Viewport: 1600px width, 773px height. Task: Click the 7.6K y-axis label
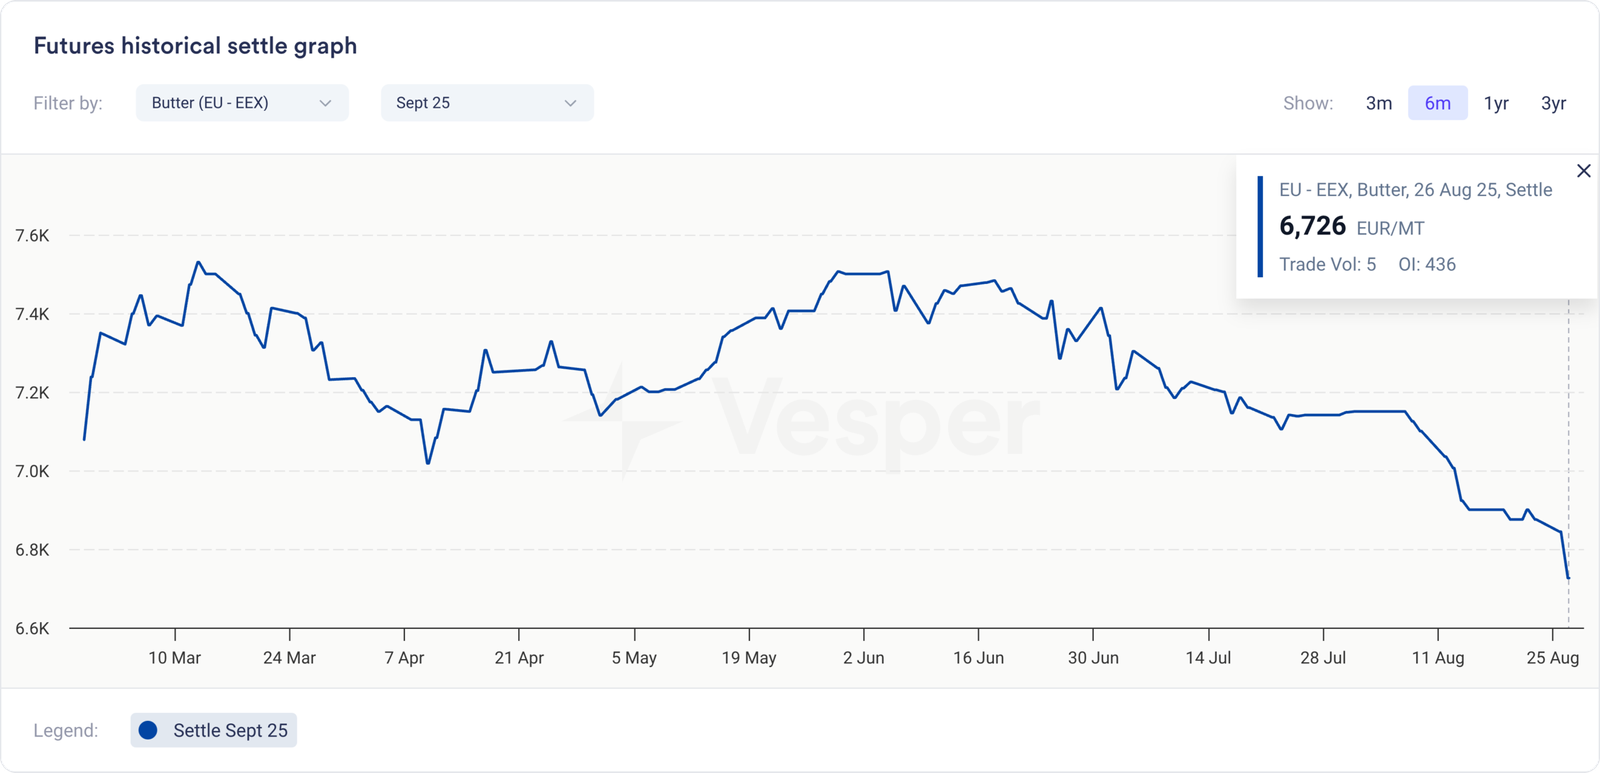tap(32, 236)
